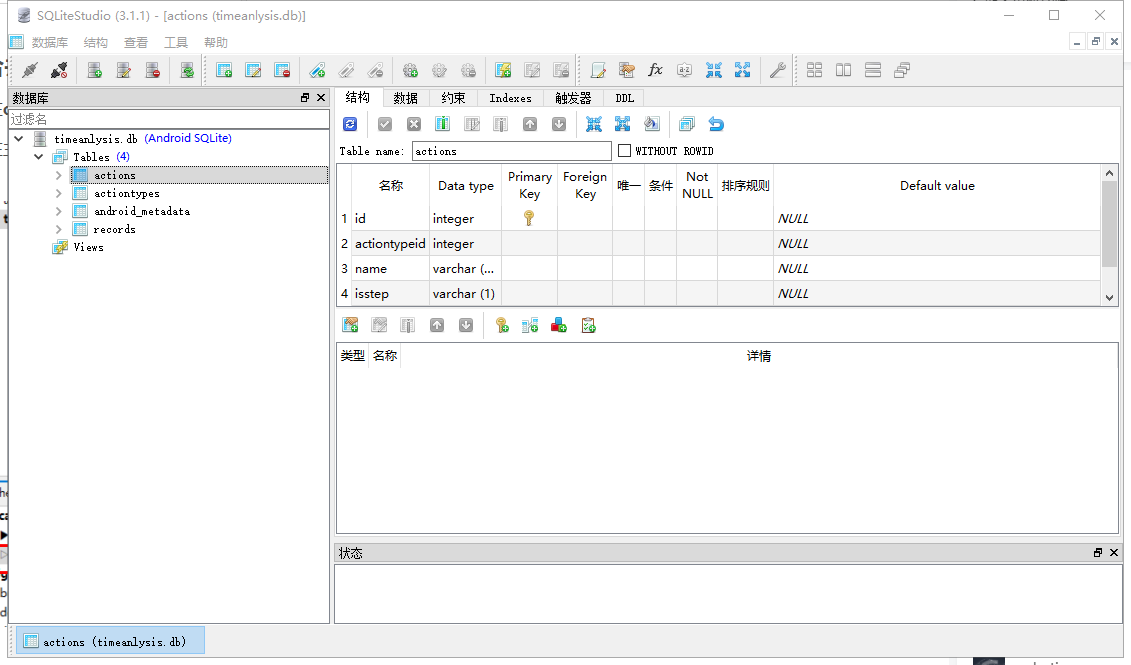The height and width of the screenshot is (665, 1131).
Task: Click the refresh database schema icon
Action: point(187,70)
